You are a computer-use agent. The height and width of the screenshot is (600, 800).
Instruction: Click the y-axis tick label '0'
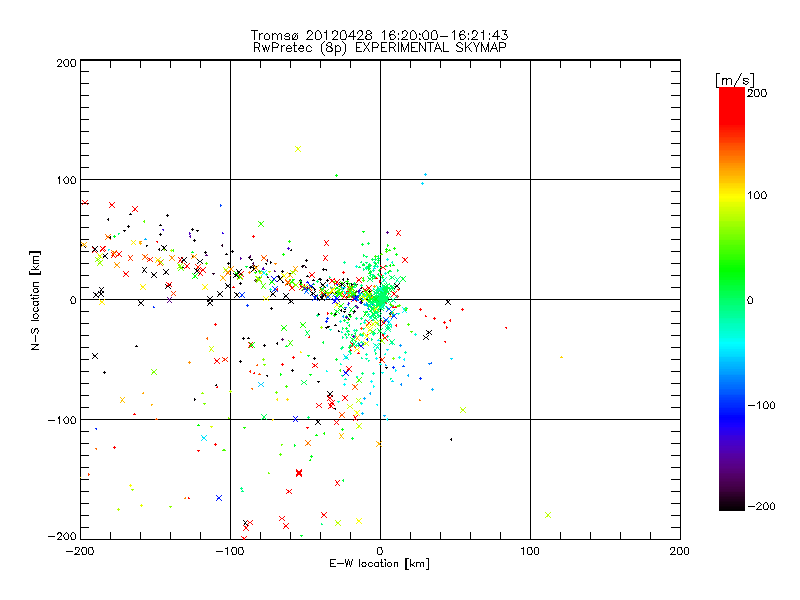(73, 300)
